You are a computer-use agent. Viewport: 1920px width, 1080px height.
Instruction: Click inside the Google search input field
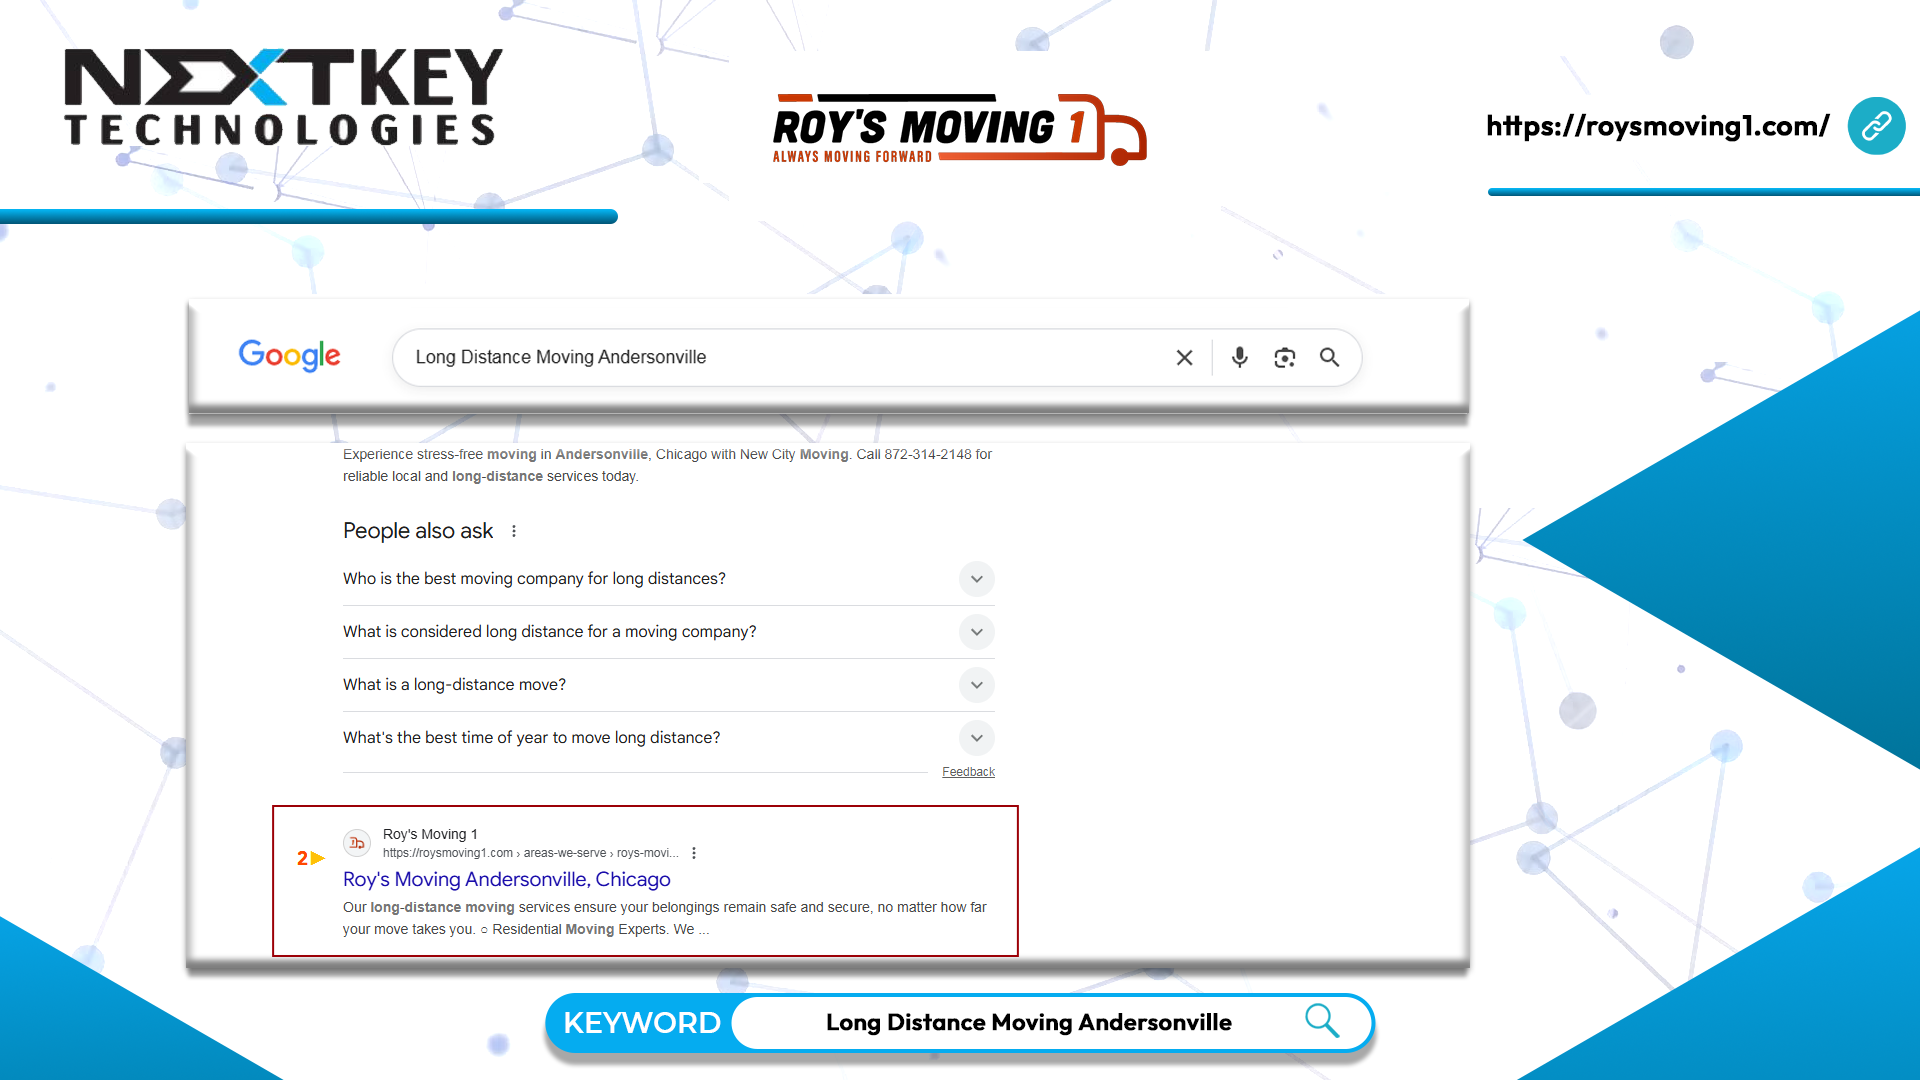[x=780, y=358]
